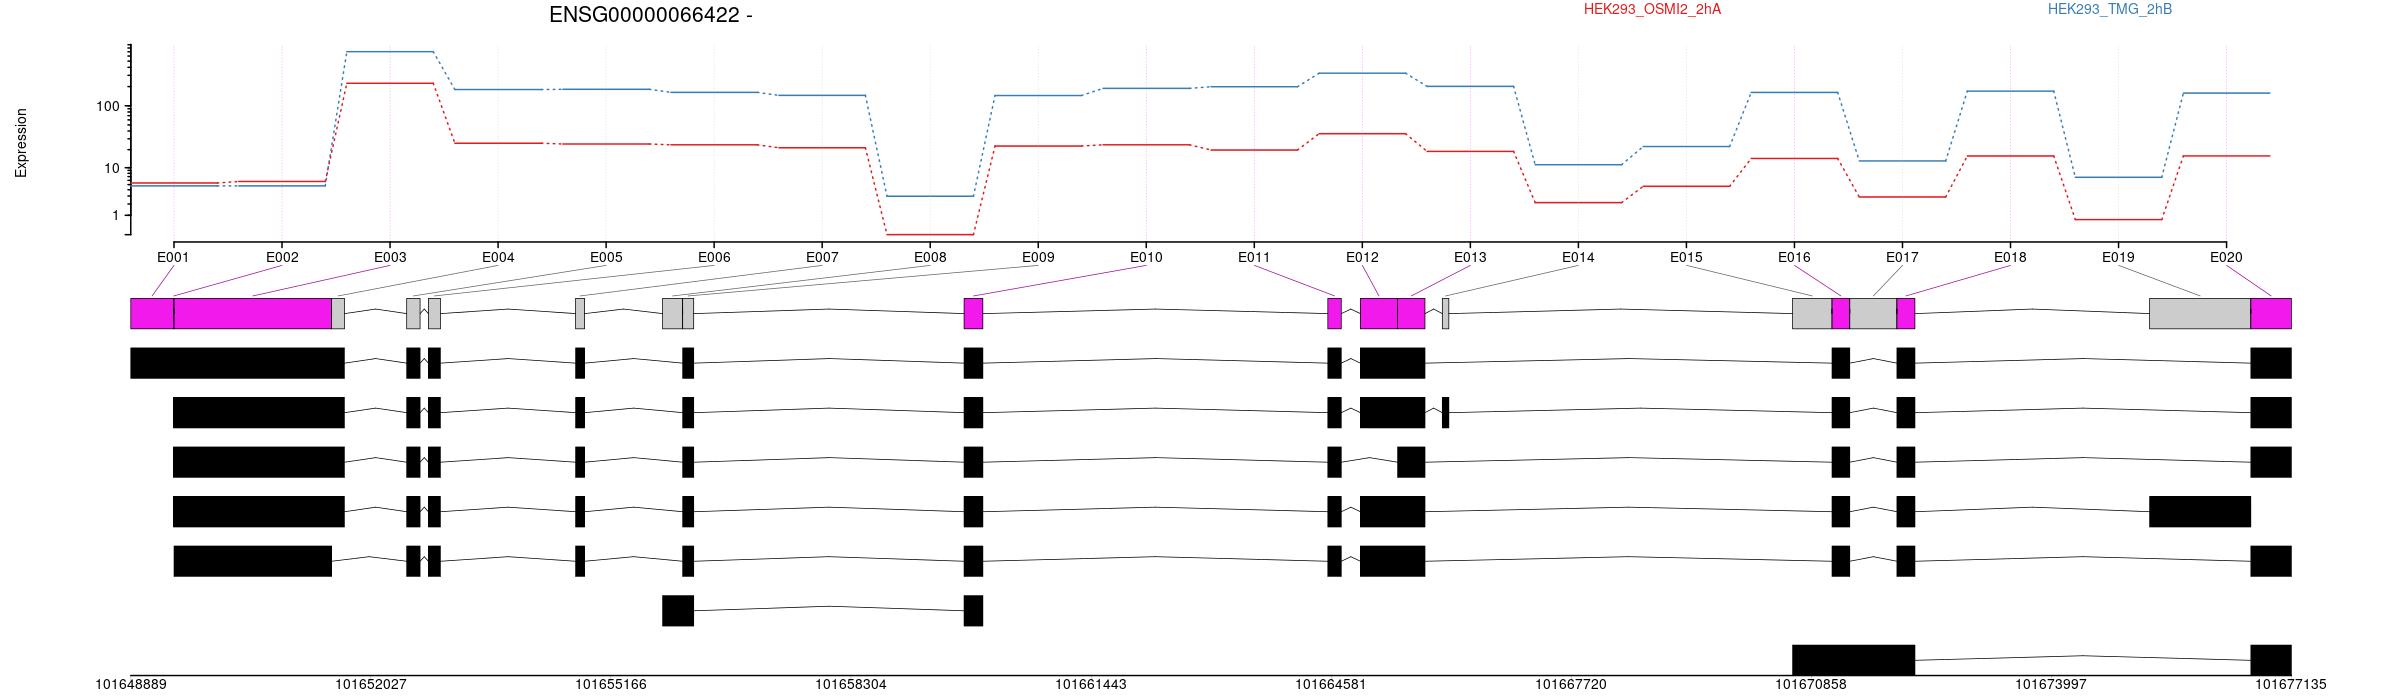Click the small magenta first exon in gene model
Screen dimensions: 2400x700
152,313
